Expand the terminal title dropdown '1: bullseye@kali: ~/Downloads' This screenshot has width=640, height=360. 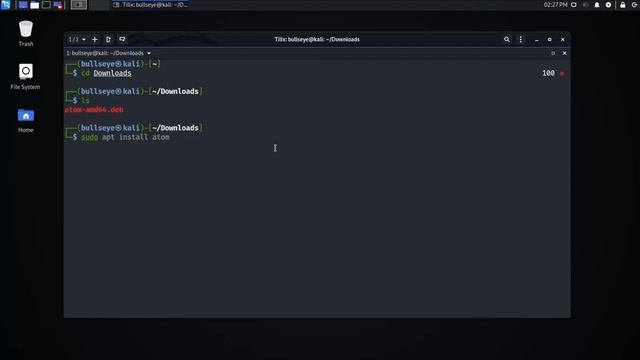pyautogui.click(x=109, y=53)
